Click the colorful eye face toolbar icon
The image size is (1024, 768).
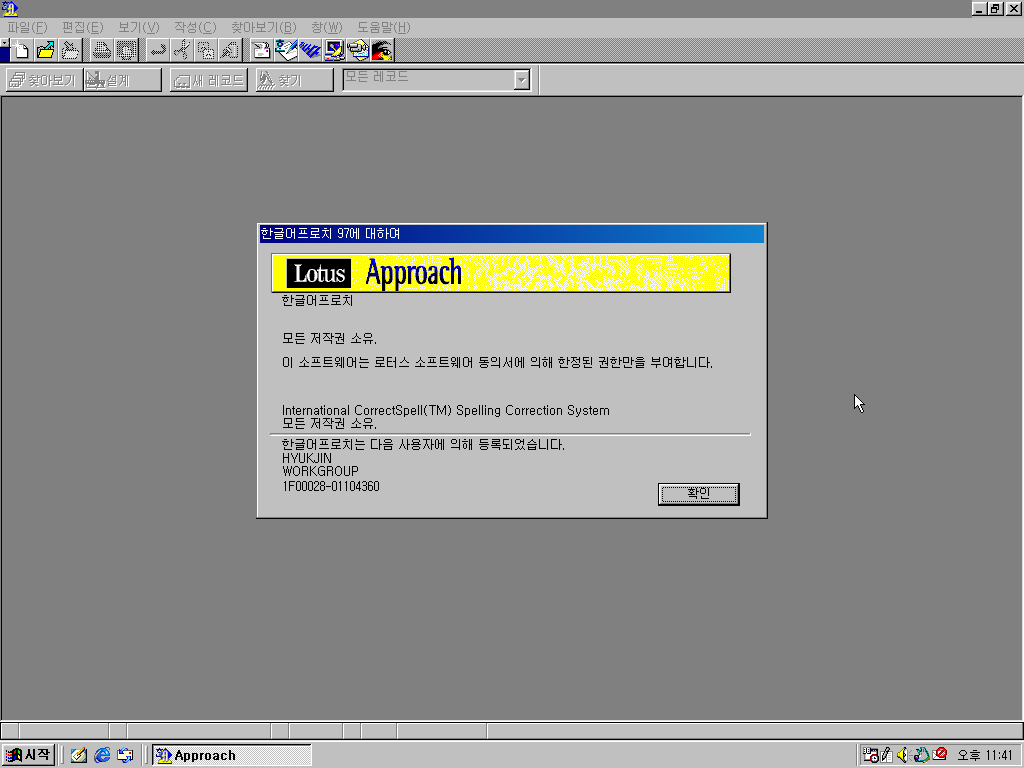tap(382, 50)
